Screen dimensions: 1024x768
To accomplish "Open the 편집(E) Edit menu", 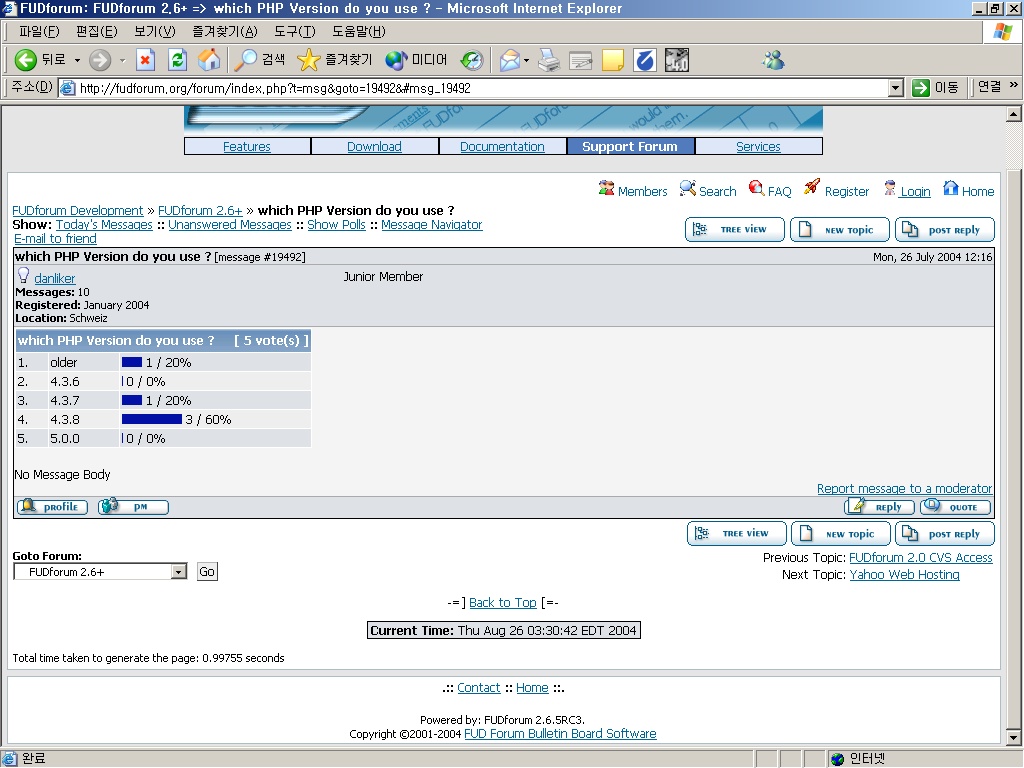I will [97, 31].
